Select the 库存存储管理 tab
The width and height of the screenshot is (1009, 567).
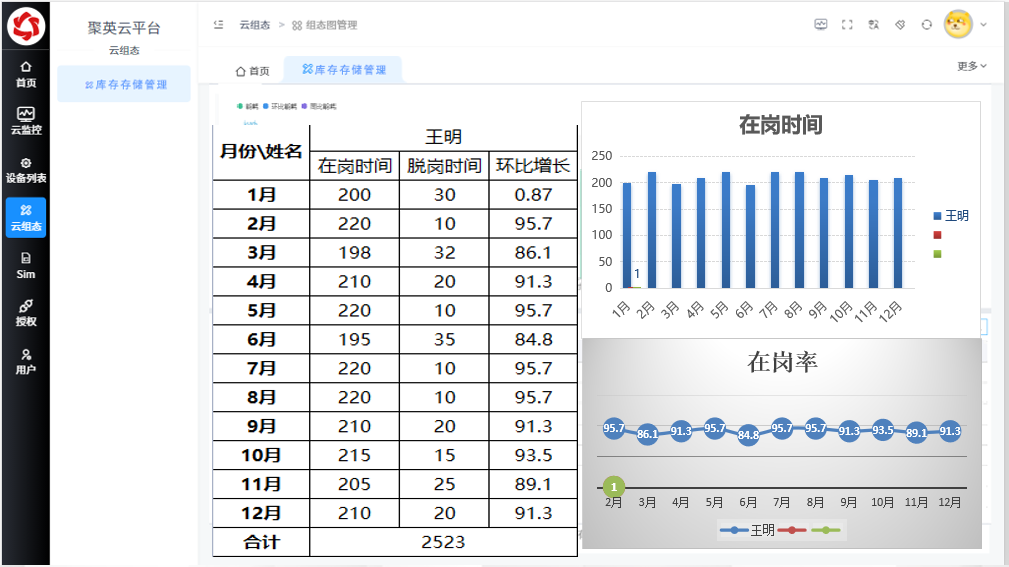point(344,70)
